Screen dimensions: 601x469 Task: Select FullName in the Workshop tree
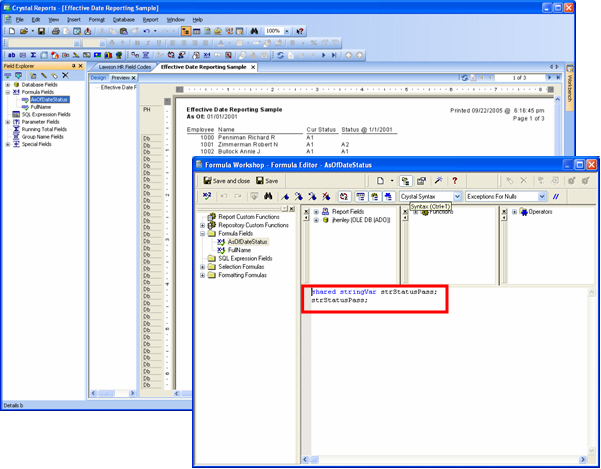pyautogui.click(x=239, y=250)
